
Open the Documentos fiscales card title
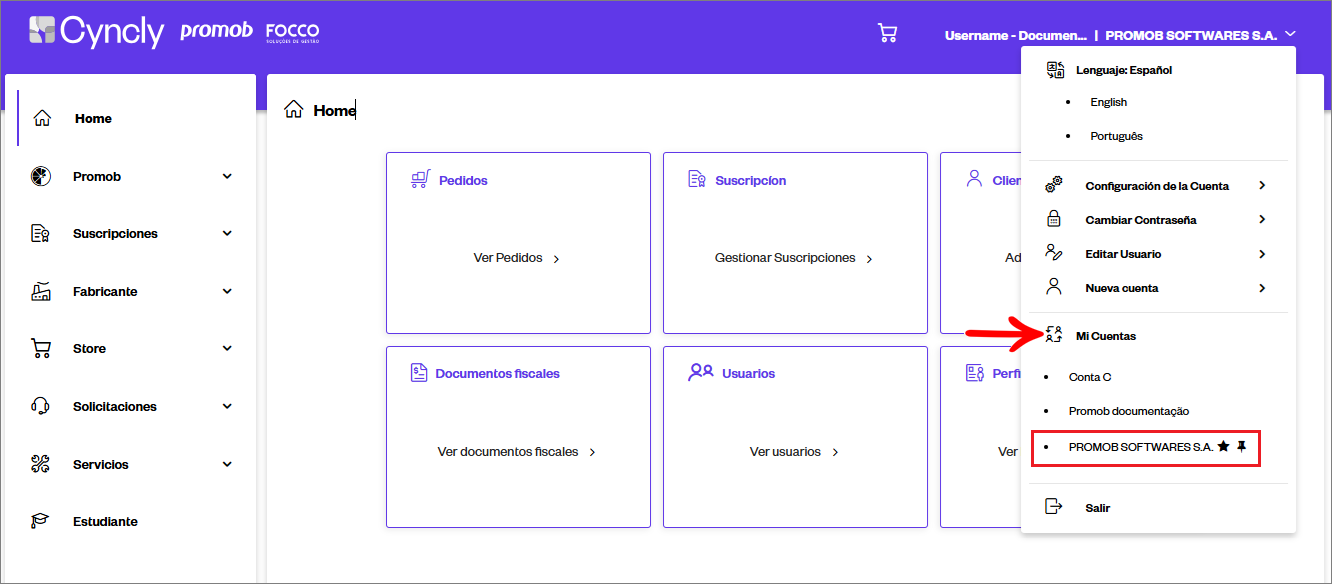(x=497, y=374)
